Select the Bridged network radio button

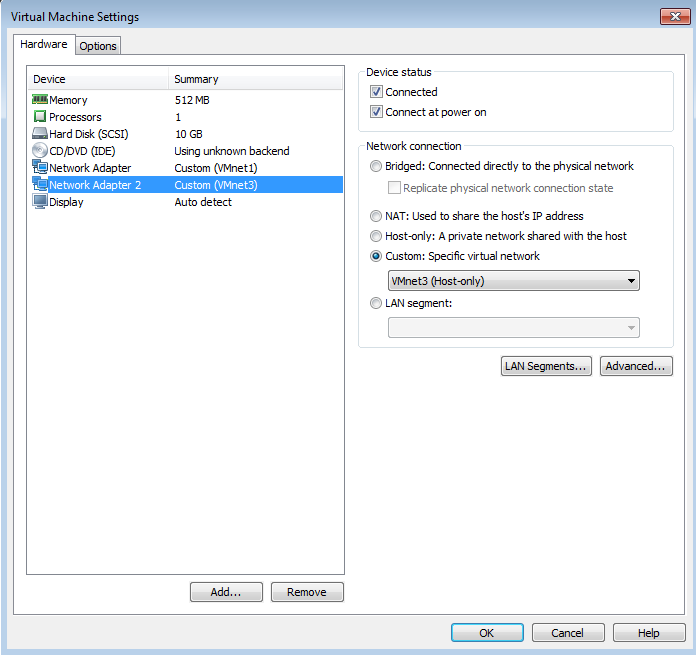click(376, 166)
